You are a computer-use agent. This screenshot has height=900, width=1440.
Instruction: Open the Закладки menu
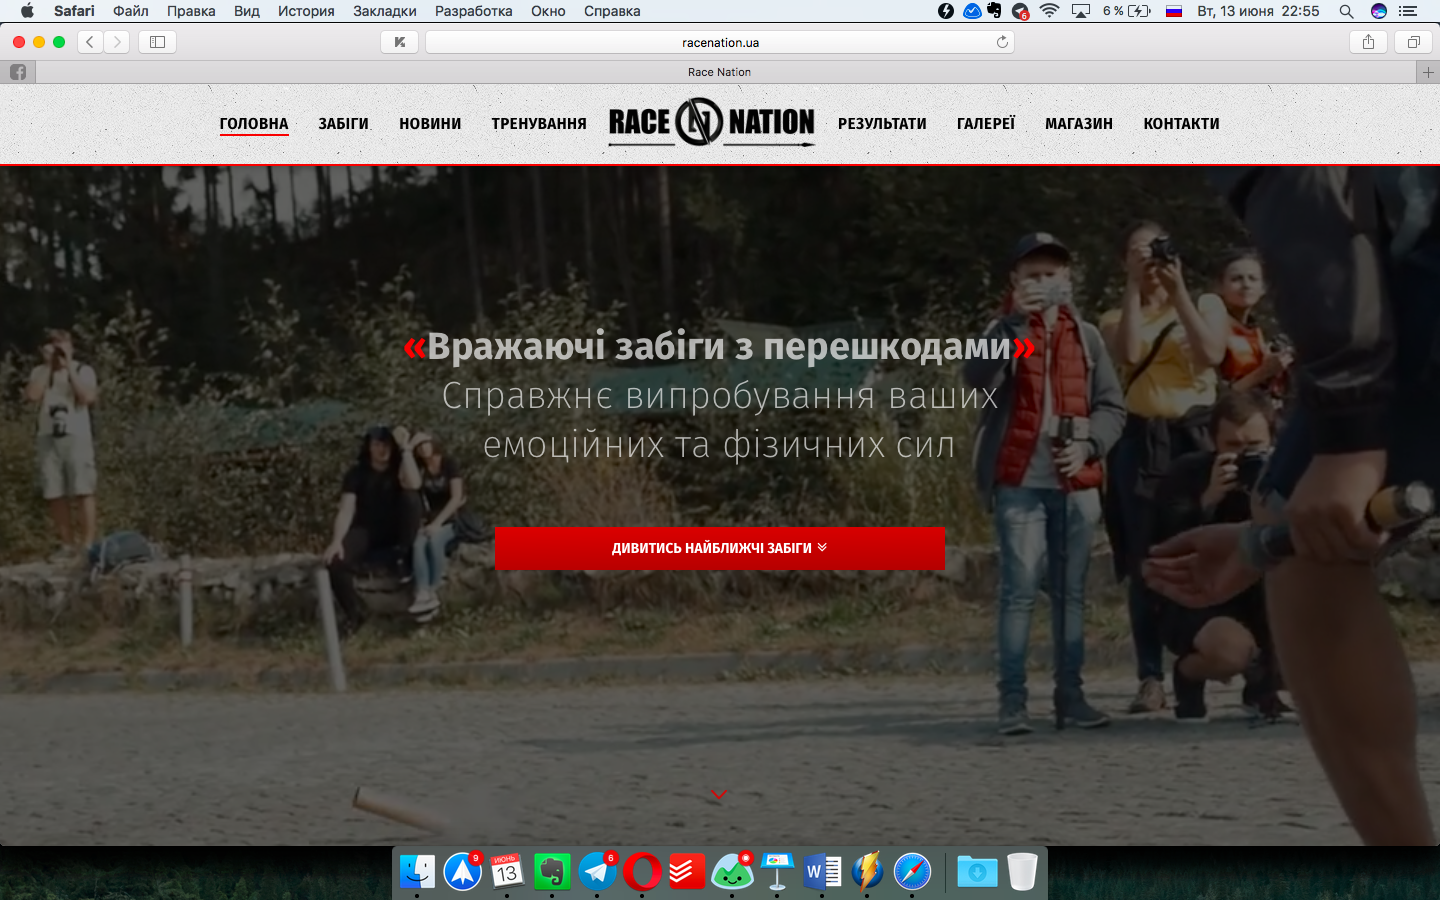[x=385, y=11]
